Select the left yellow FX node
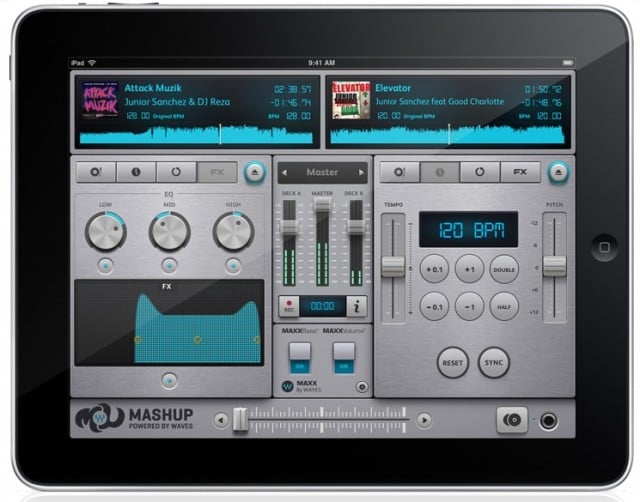 click(x=138, y=340)
